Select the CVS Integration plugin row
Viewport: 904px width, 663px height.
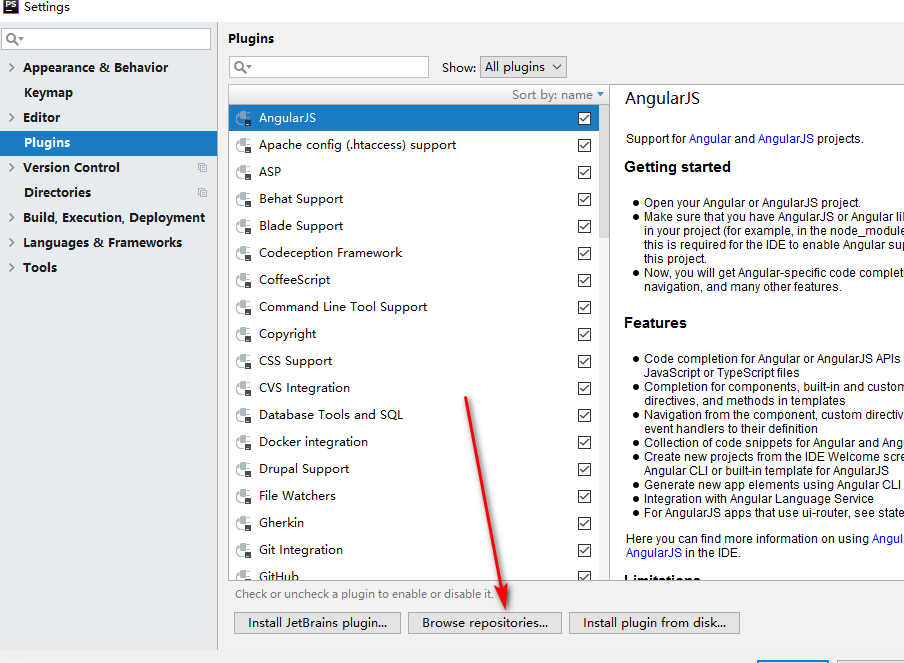coord(414,388)
